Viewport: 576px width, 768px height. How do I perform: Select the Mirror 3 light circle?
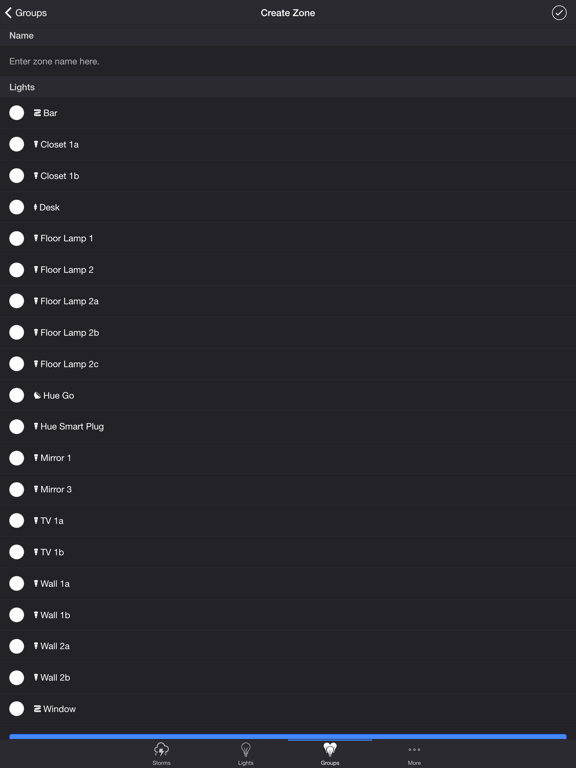[x=17, y=489]
